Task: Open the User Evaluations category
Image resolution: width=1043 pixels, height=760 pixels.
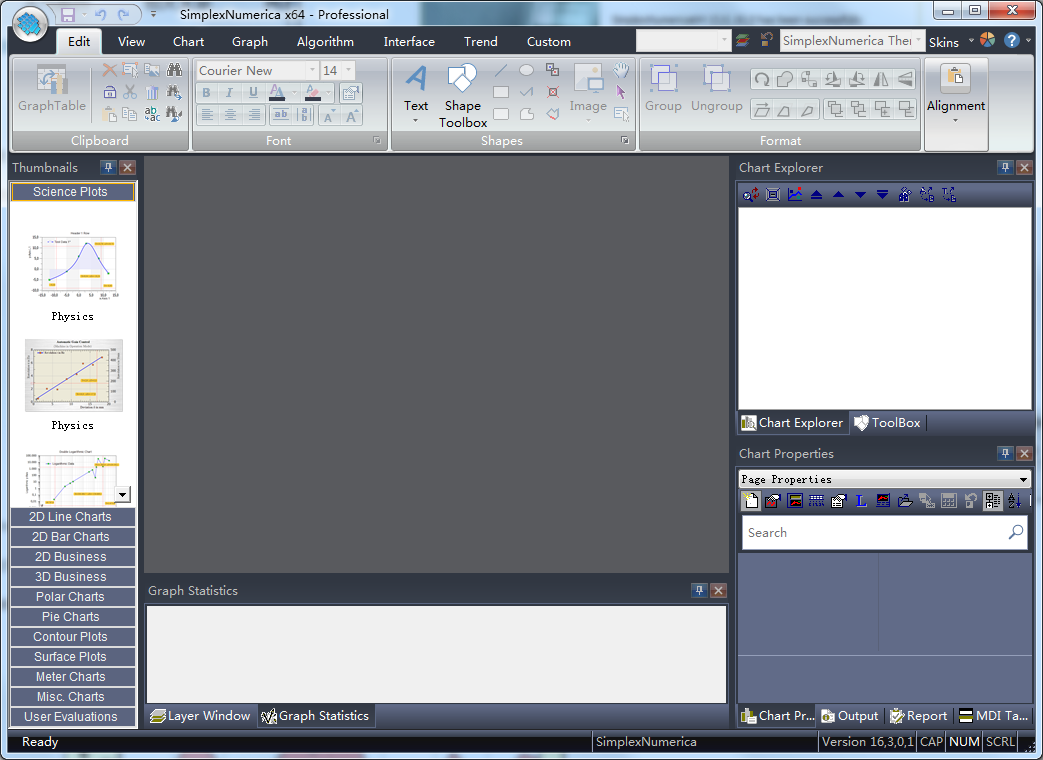Action: [73, 716]
